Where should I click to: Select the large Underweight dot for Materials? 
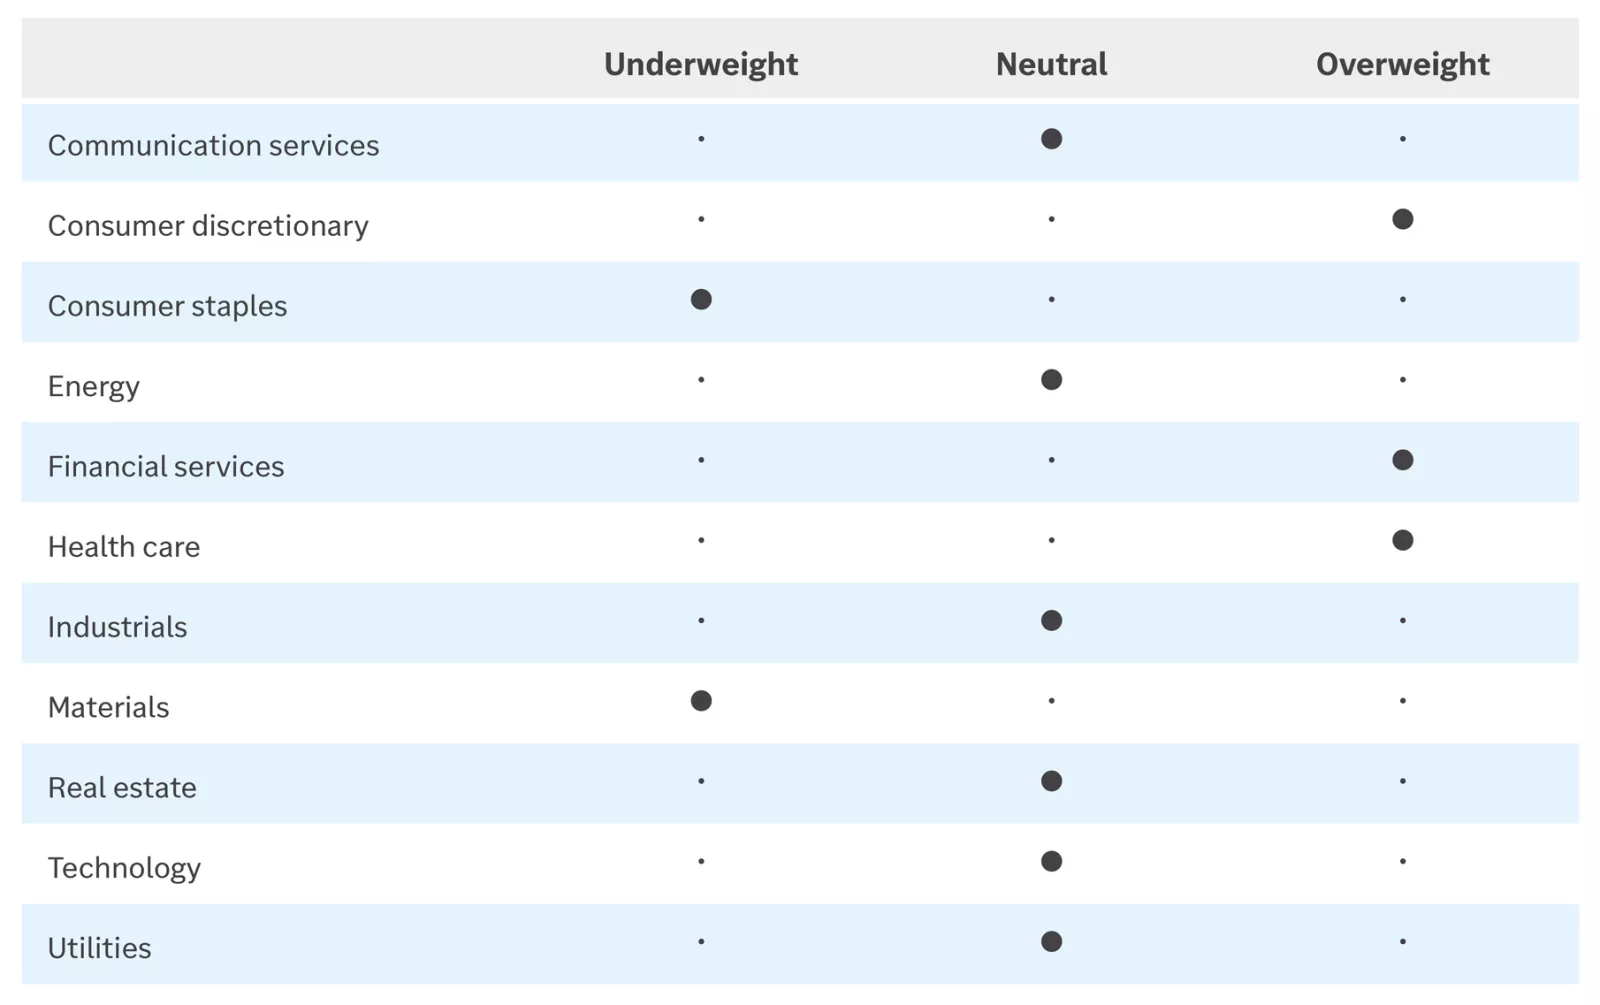(701, 701)
